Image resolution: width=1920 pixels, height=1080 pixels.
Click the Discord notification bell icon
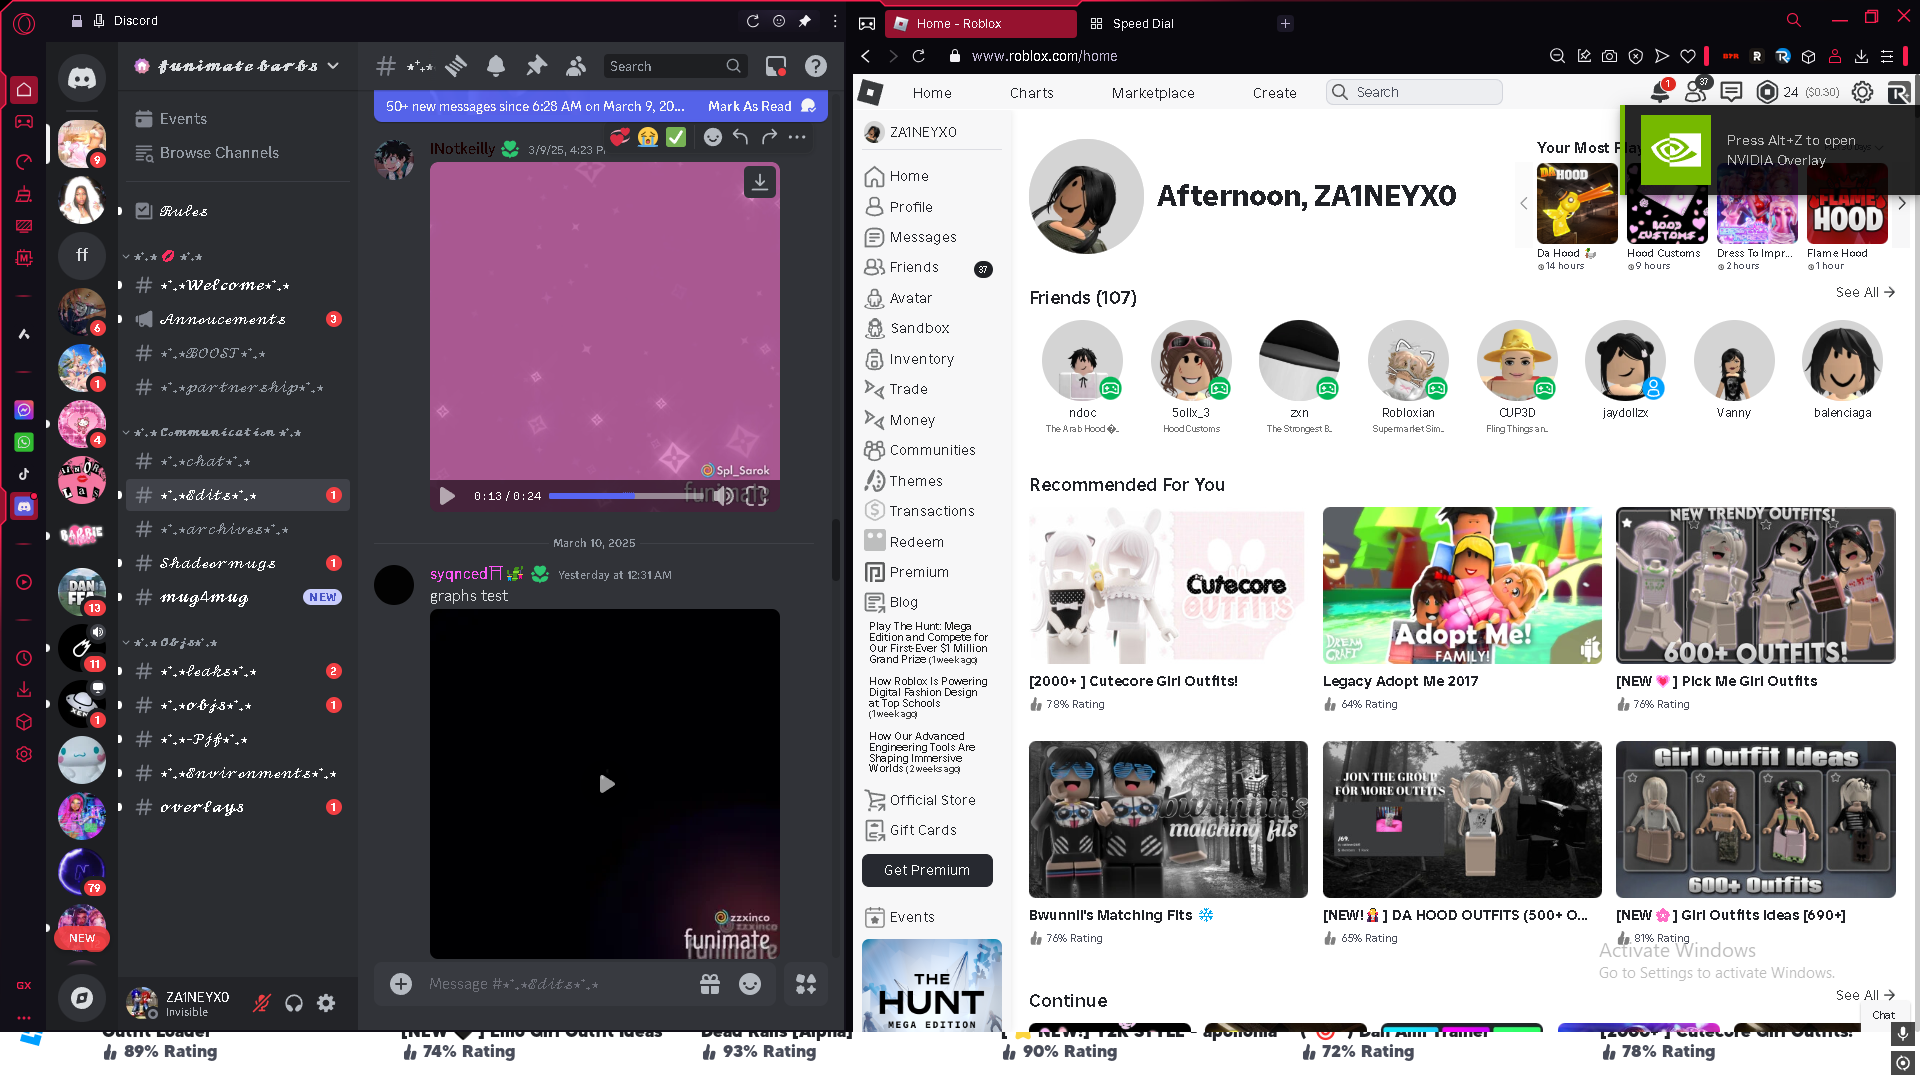[496, 66]
